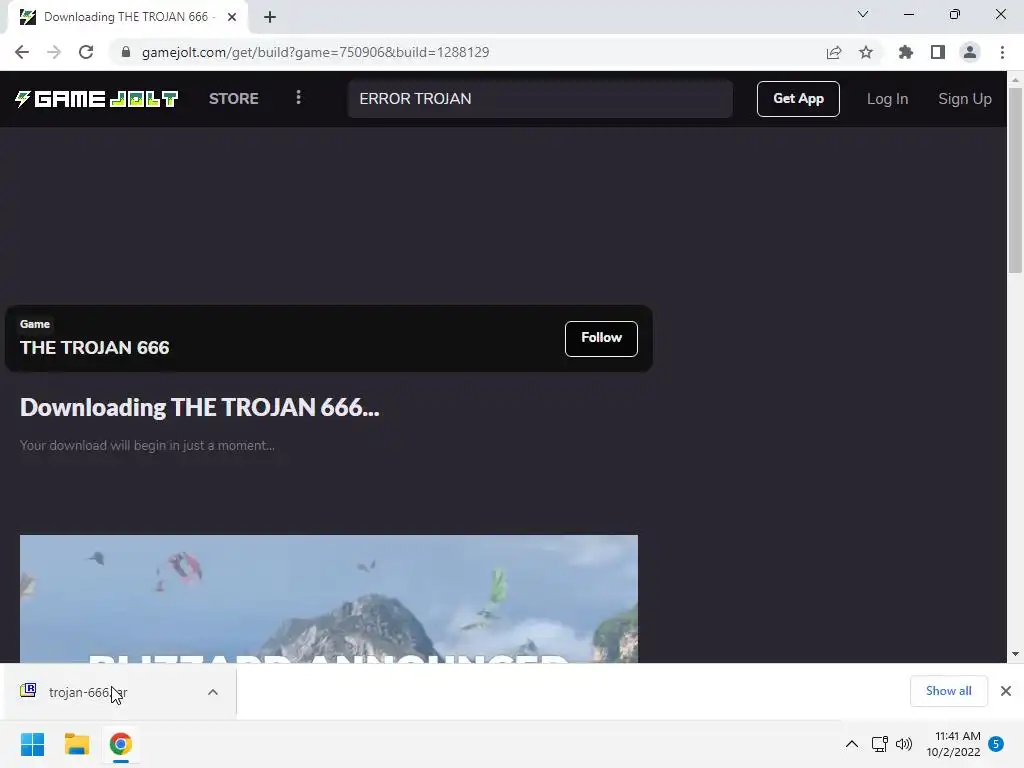Click the Downloading THE TROJAN 666 heading
Screen dimensions: 1024x768
tap(199, 408)
